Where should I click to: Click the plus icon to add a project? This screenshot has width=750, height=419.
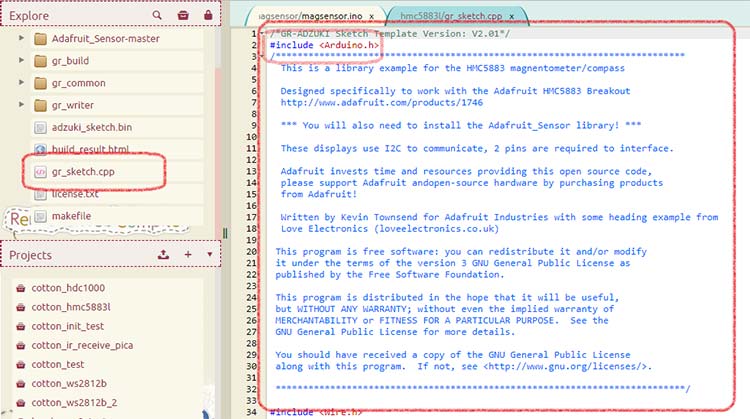(188, 254)
